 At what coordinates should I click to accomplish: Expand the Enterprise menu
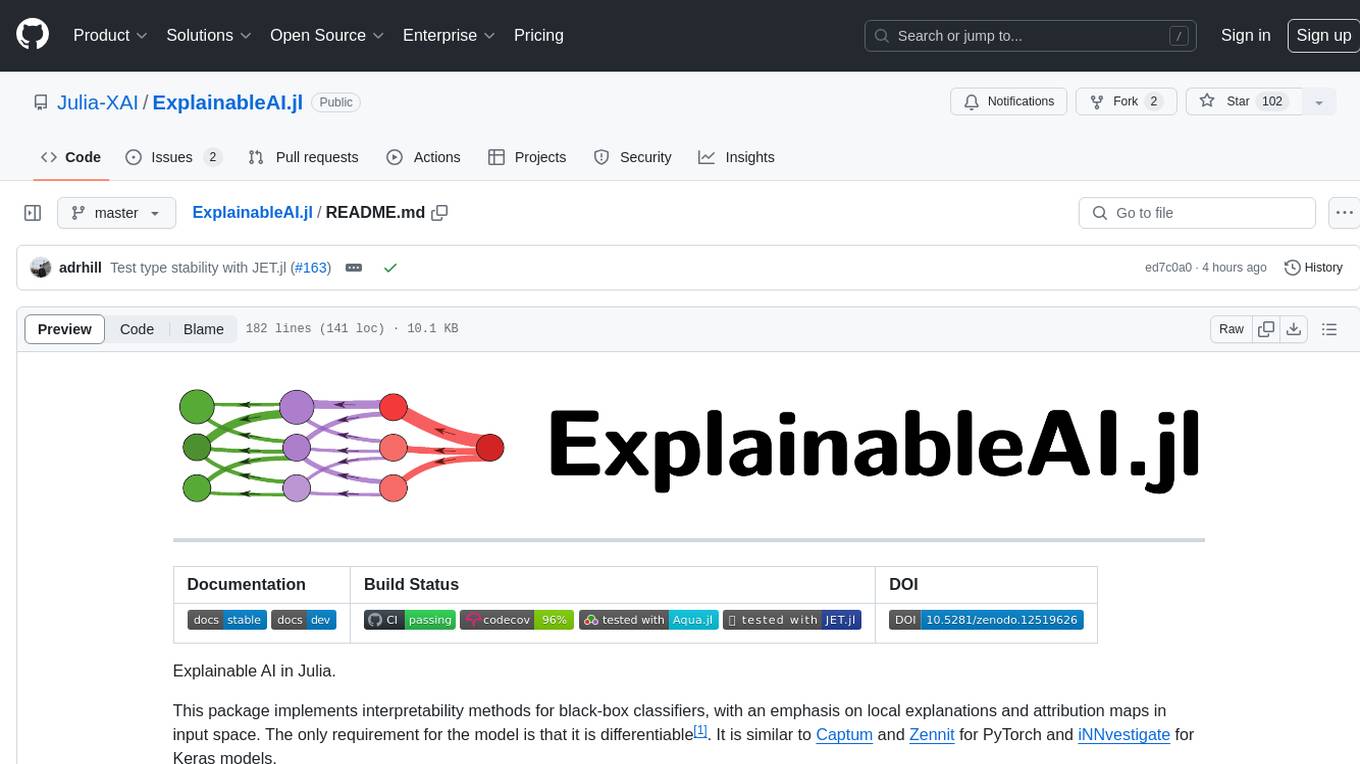point(449,35)
